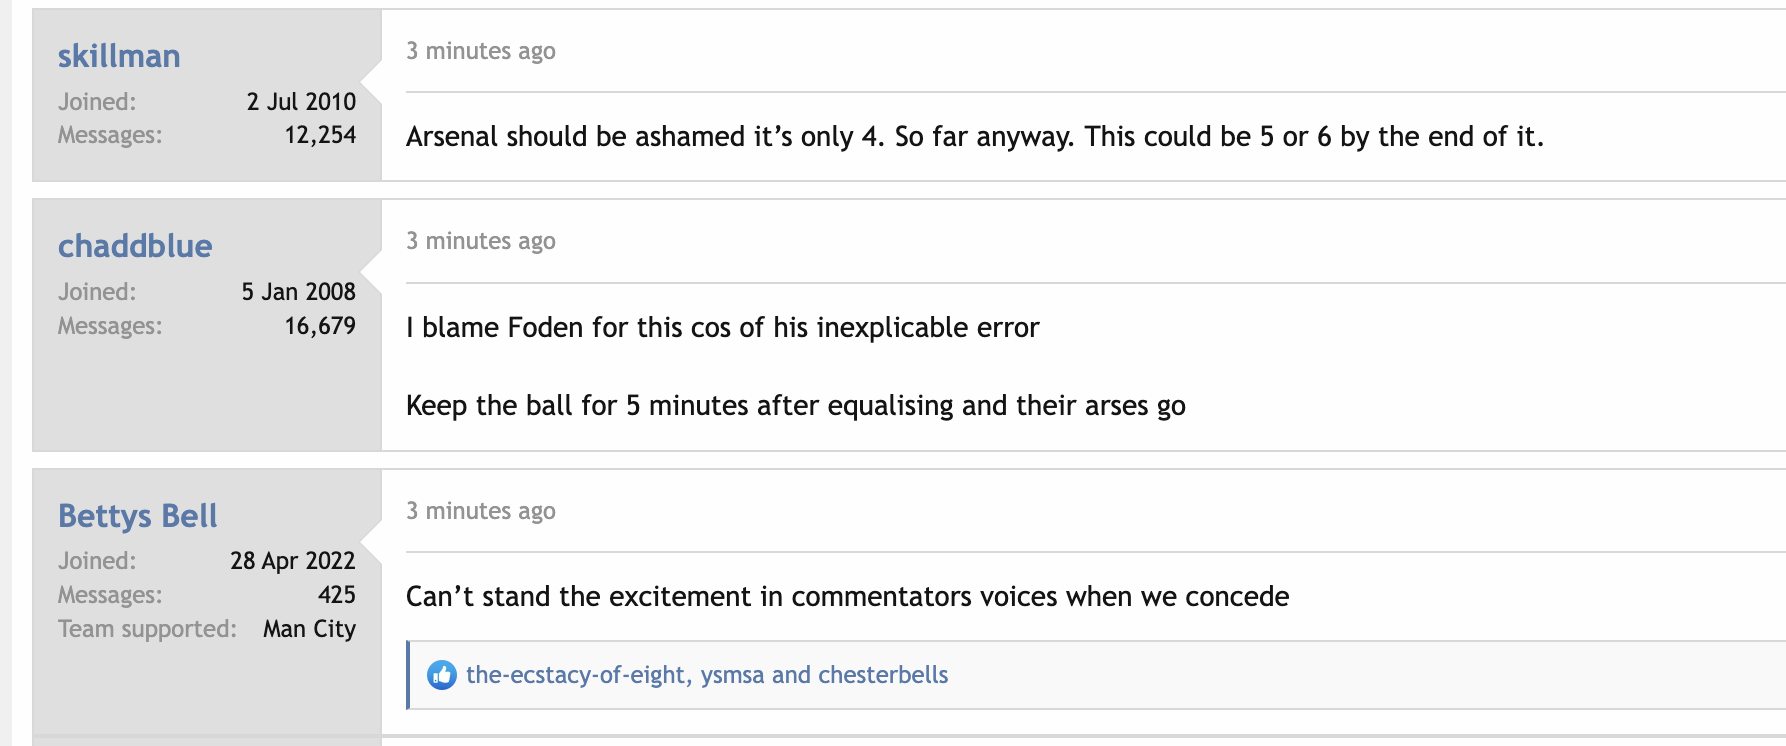Click the 'Keep the ball' sentence
Viewport: 1786px width, 746px height.
click(x=796, y=406)
